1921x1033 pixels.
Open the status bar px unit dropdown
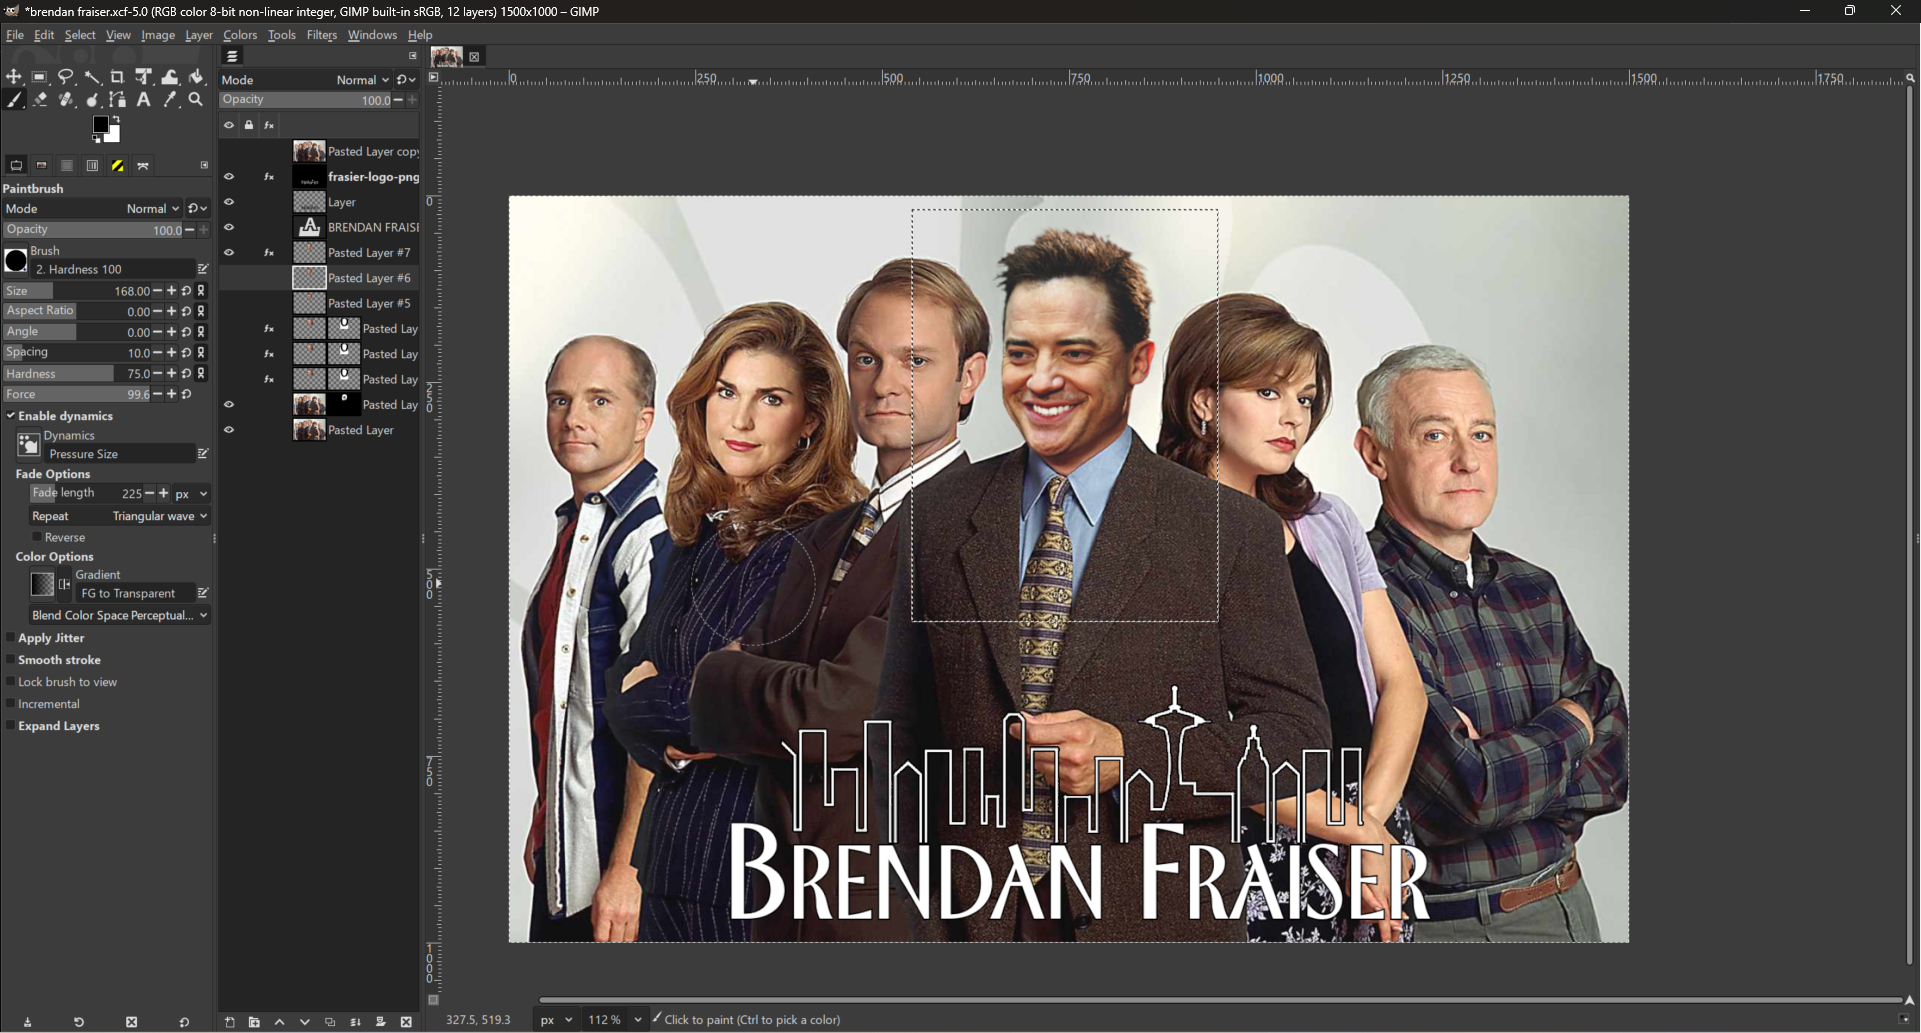(x=557, y=1020)
